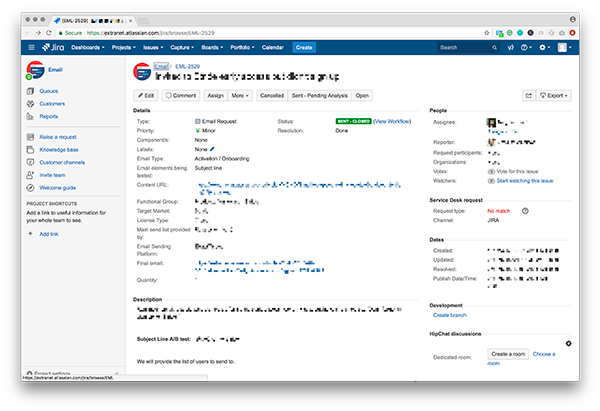Open HipChat discussions settings gear

click(x=568, y=344)
